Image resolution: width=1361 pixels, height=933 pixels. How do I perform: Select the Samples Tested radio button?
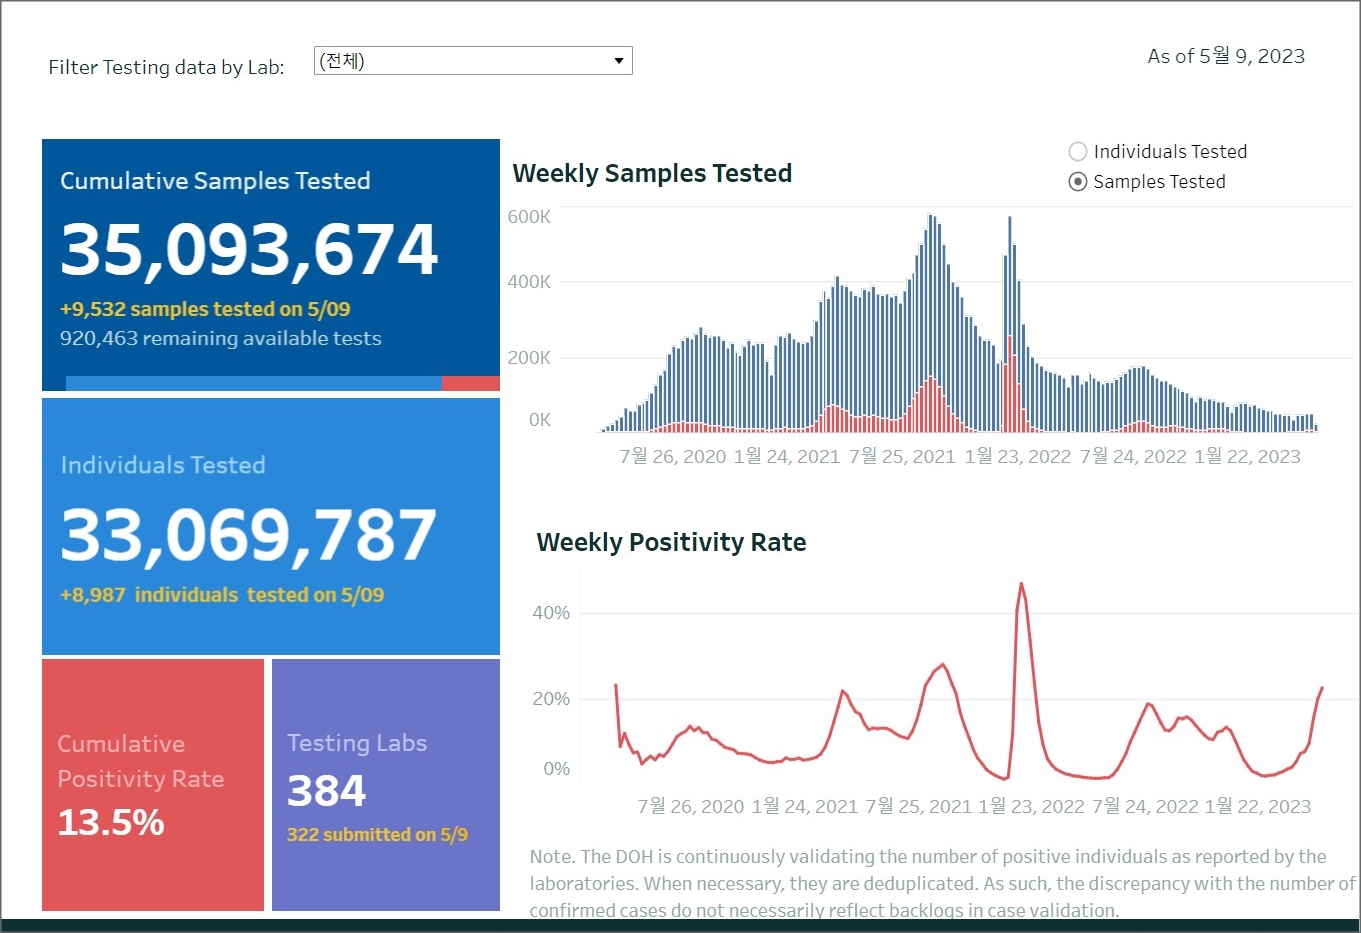tap(1078, 182)
